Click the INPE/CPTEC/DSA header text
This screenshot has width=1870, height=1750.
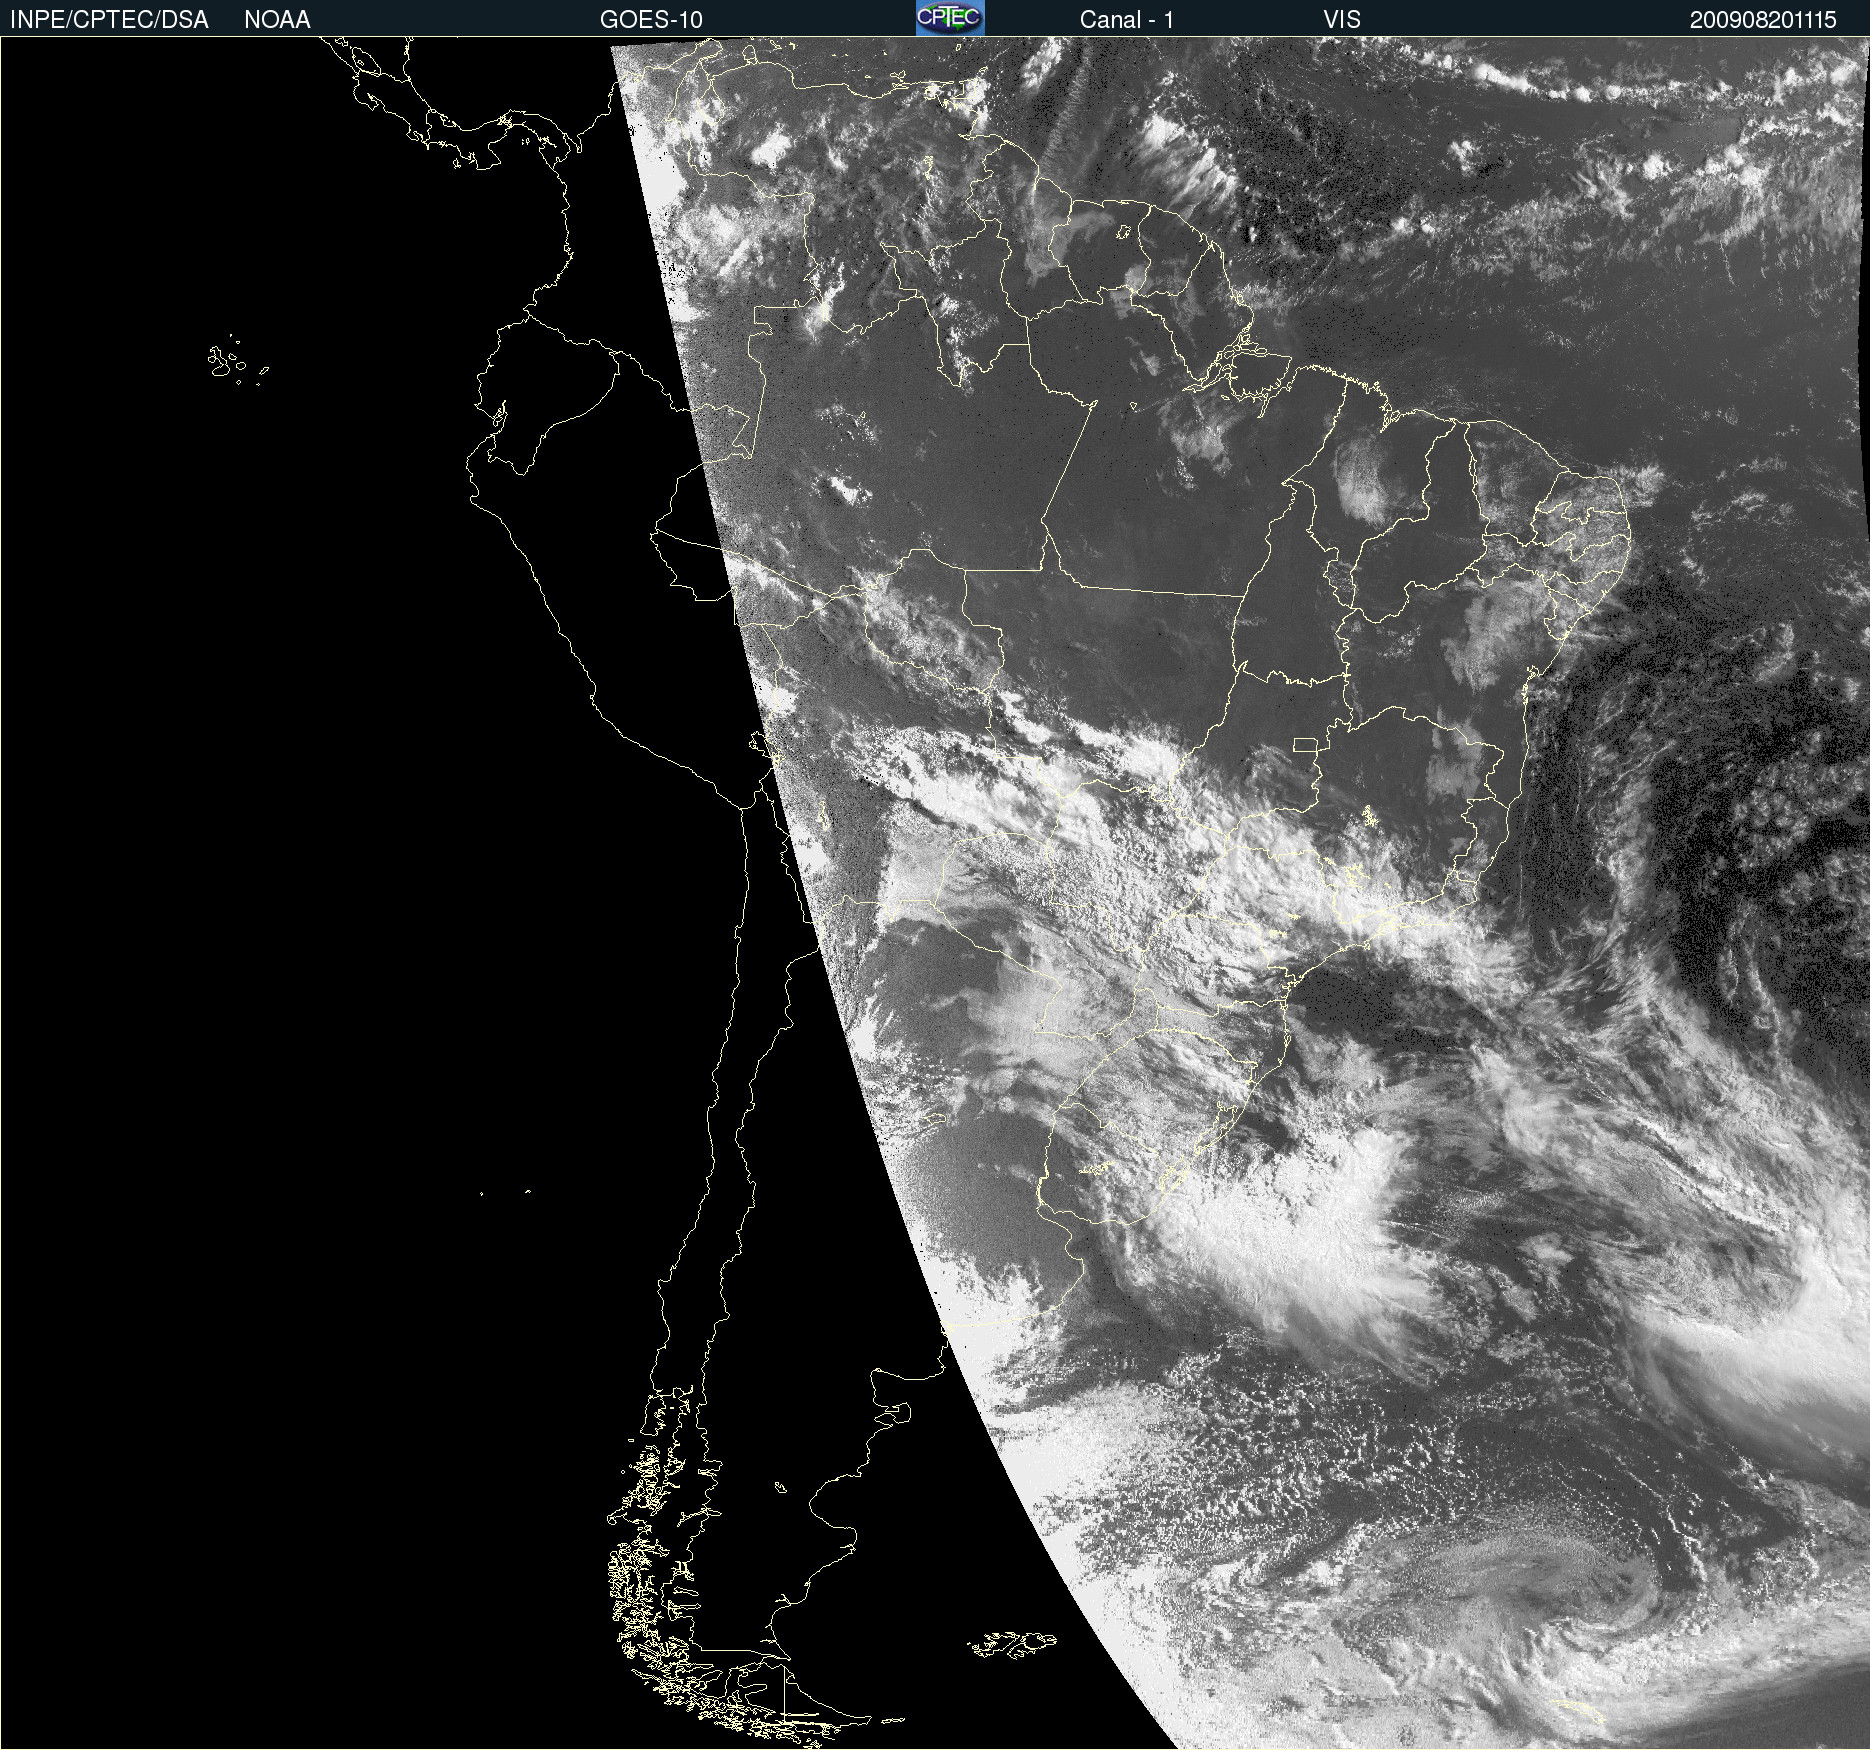tap(109, 20)
